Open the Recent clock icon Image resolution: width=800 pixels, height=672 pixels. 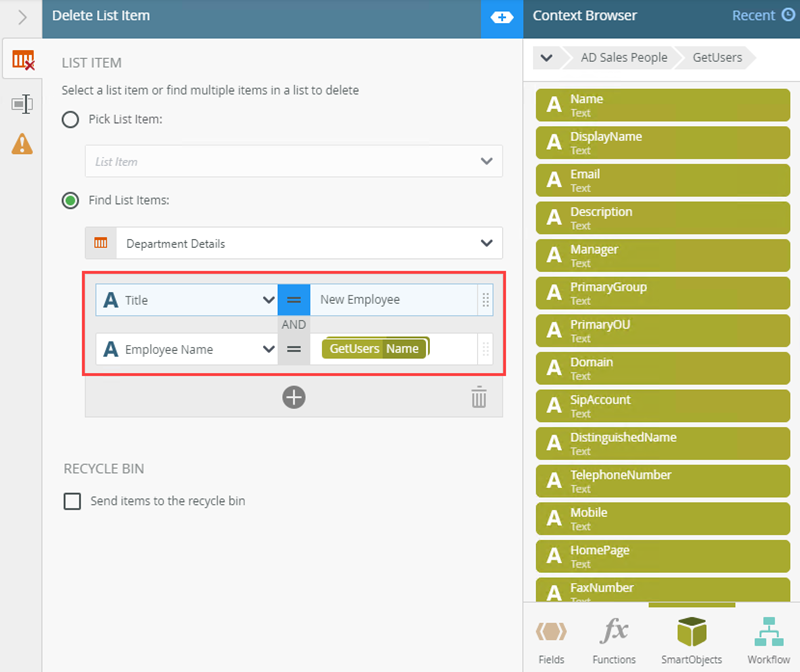(x=788, y=15)
